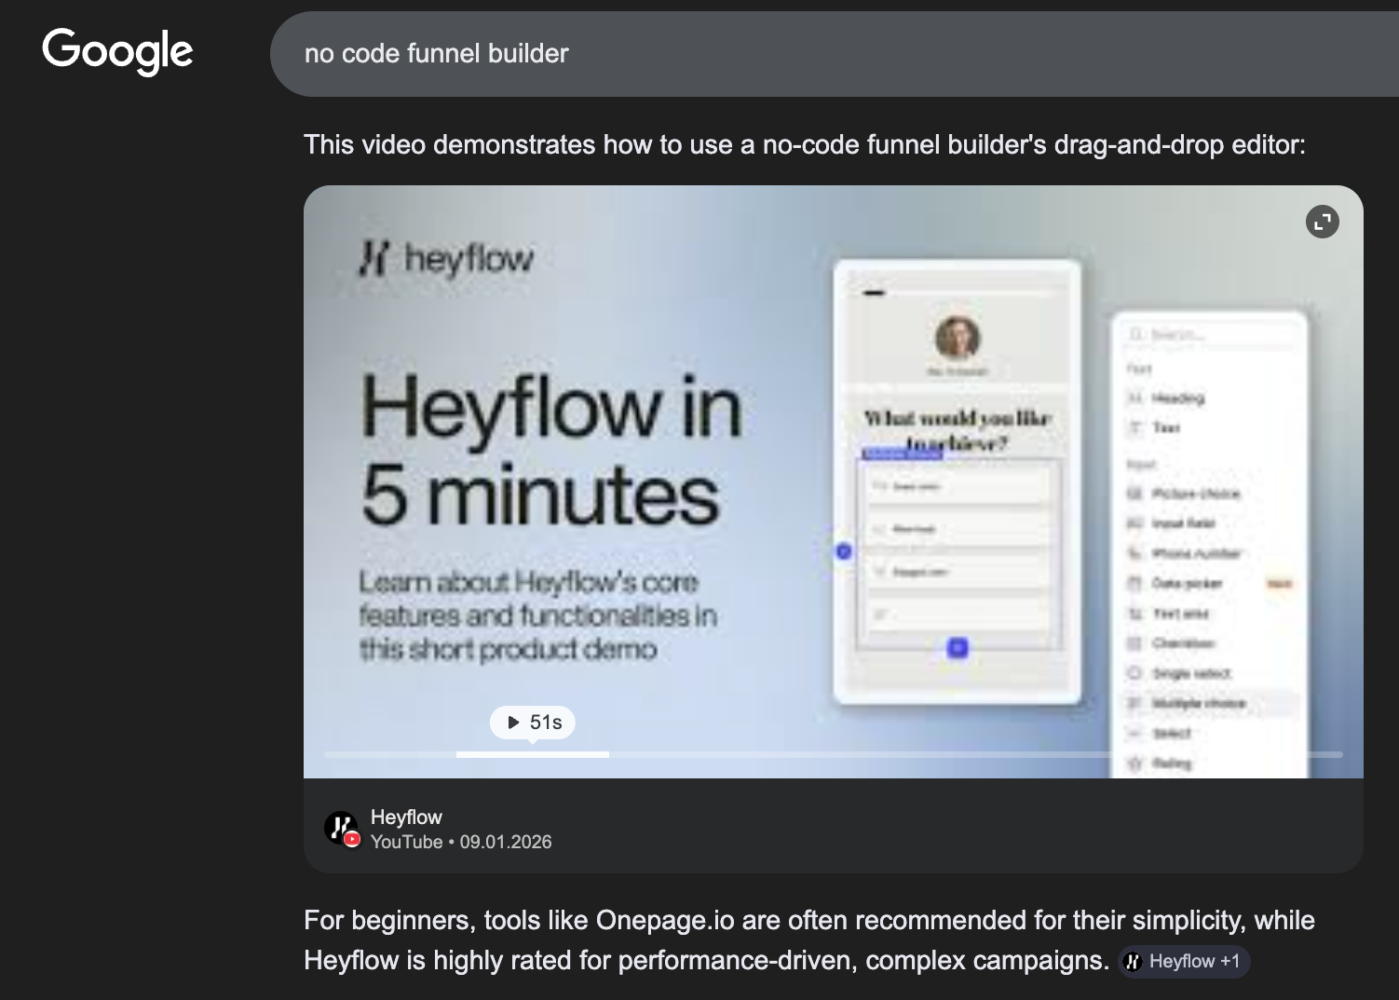Select 'Multiple choice' in the element list
The image size is (1399, 1000).
click(x=1198, y=703)
